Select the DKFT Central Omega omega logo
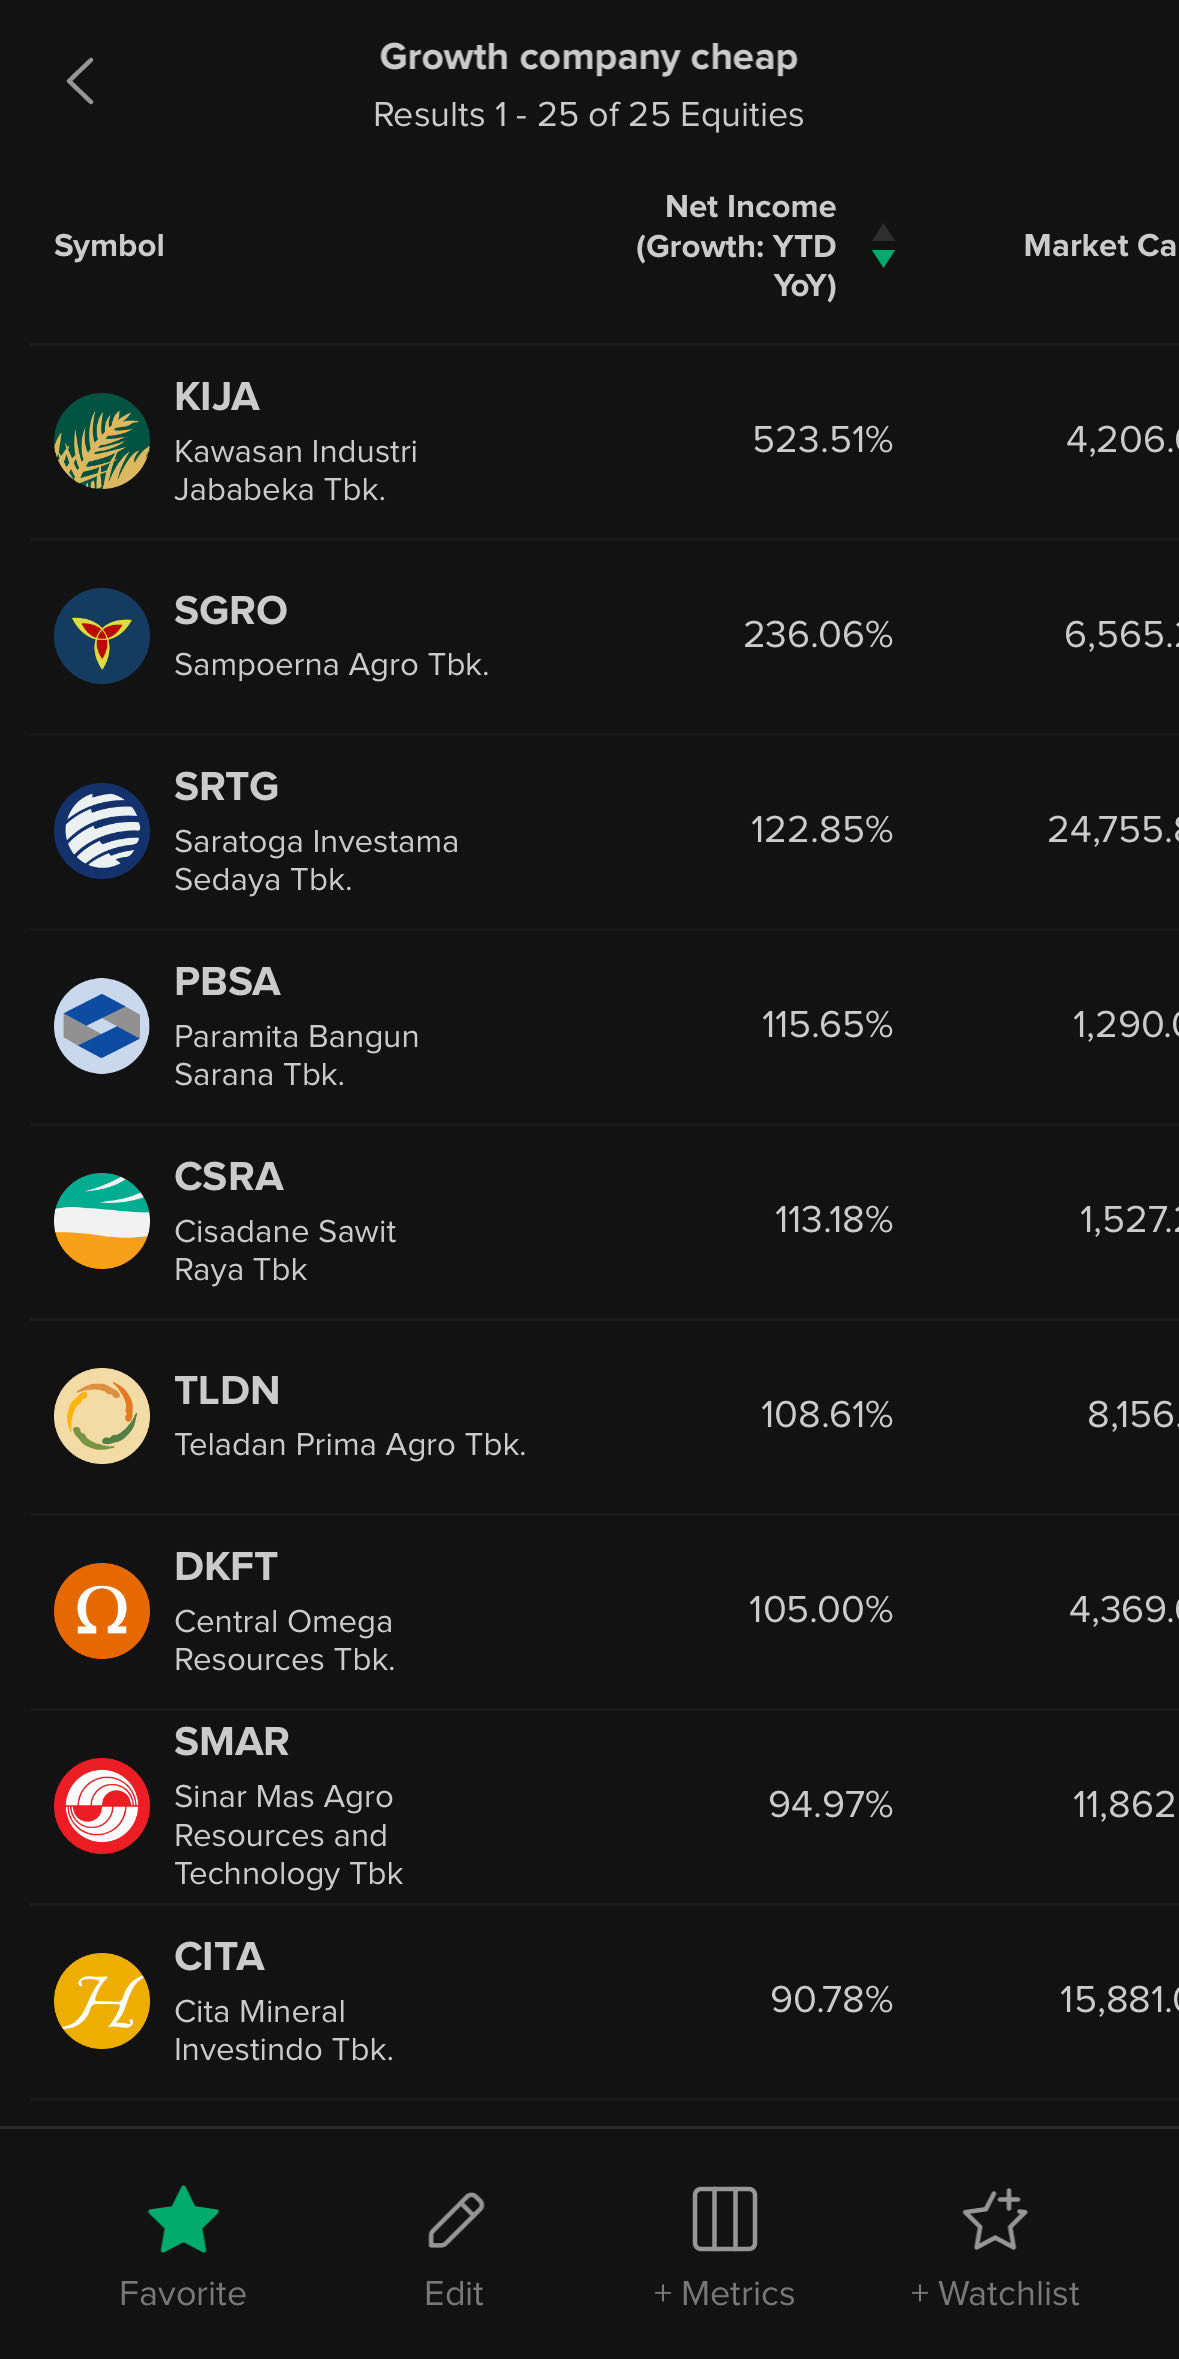Image resolution: width=1179 pixels, height=2359 pixels. click(x=102, y=1611)
